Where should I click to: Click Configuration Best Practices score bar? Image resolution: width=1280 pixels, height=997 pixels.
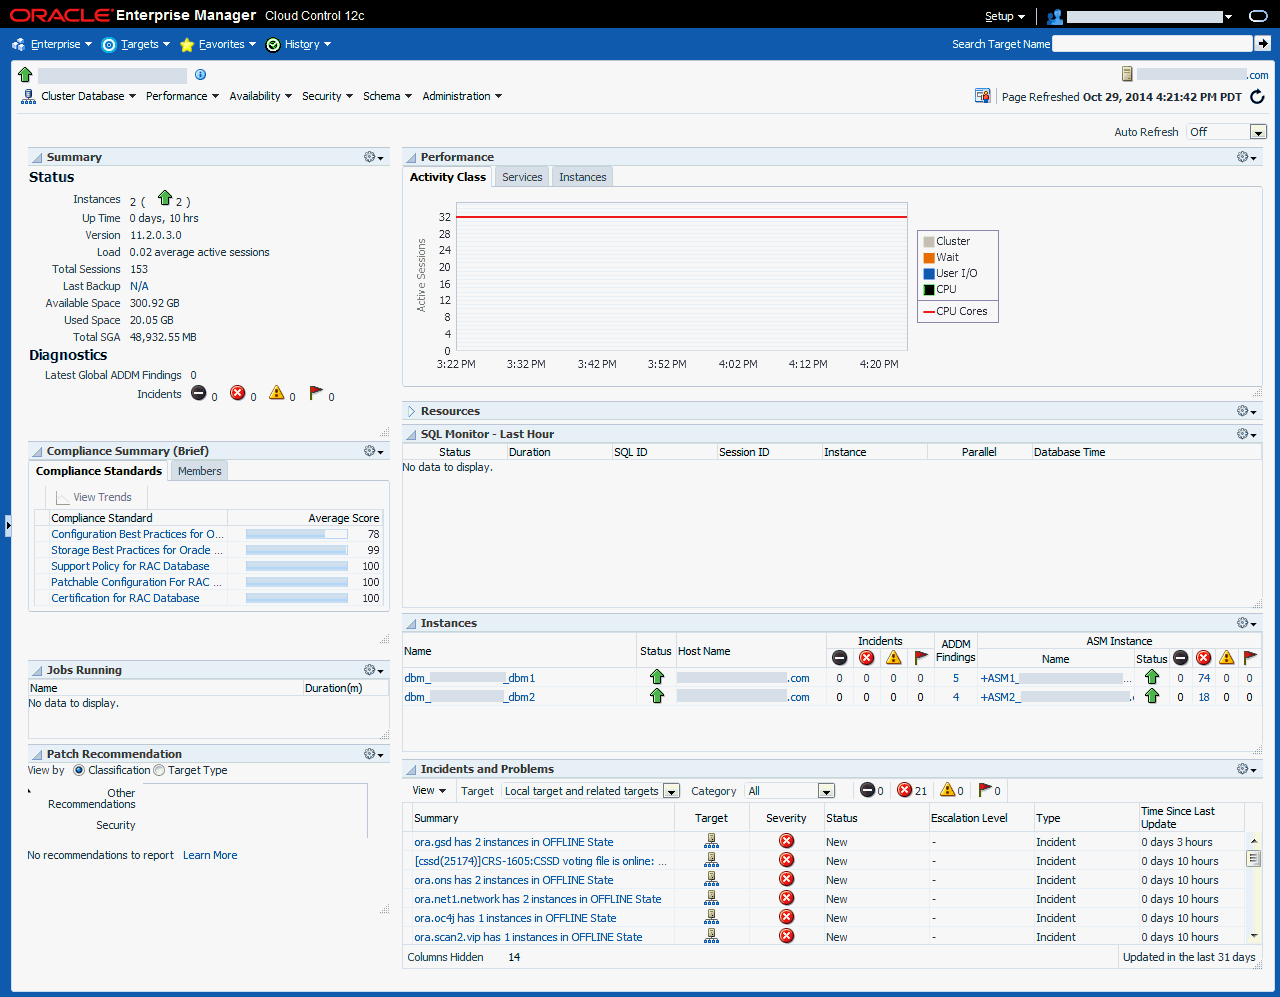(297, 534)
